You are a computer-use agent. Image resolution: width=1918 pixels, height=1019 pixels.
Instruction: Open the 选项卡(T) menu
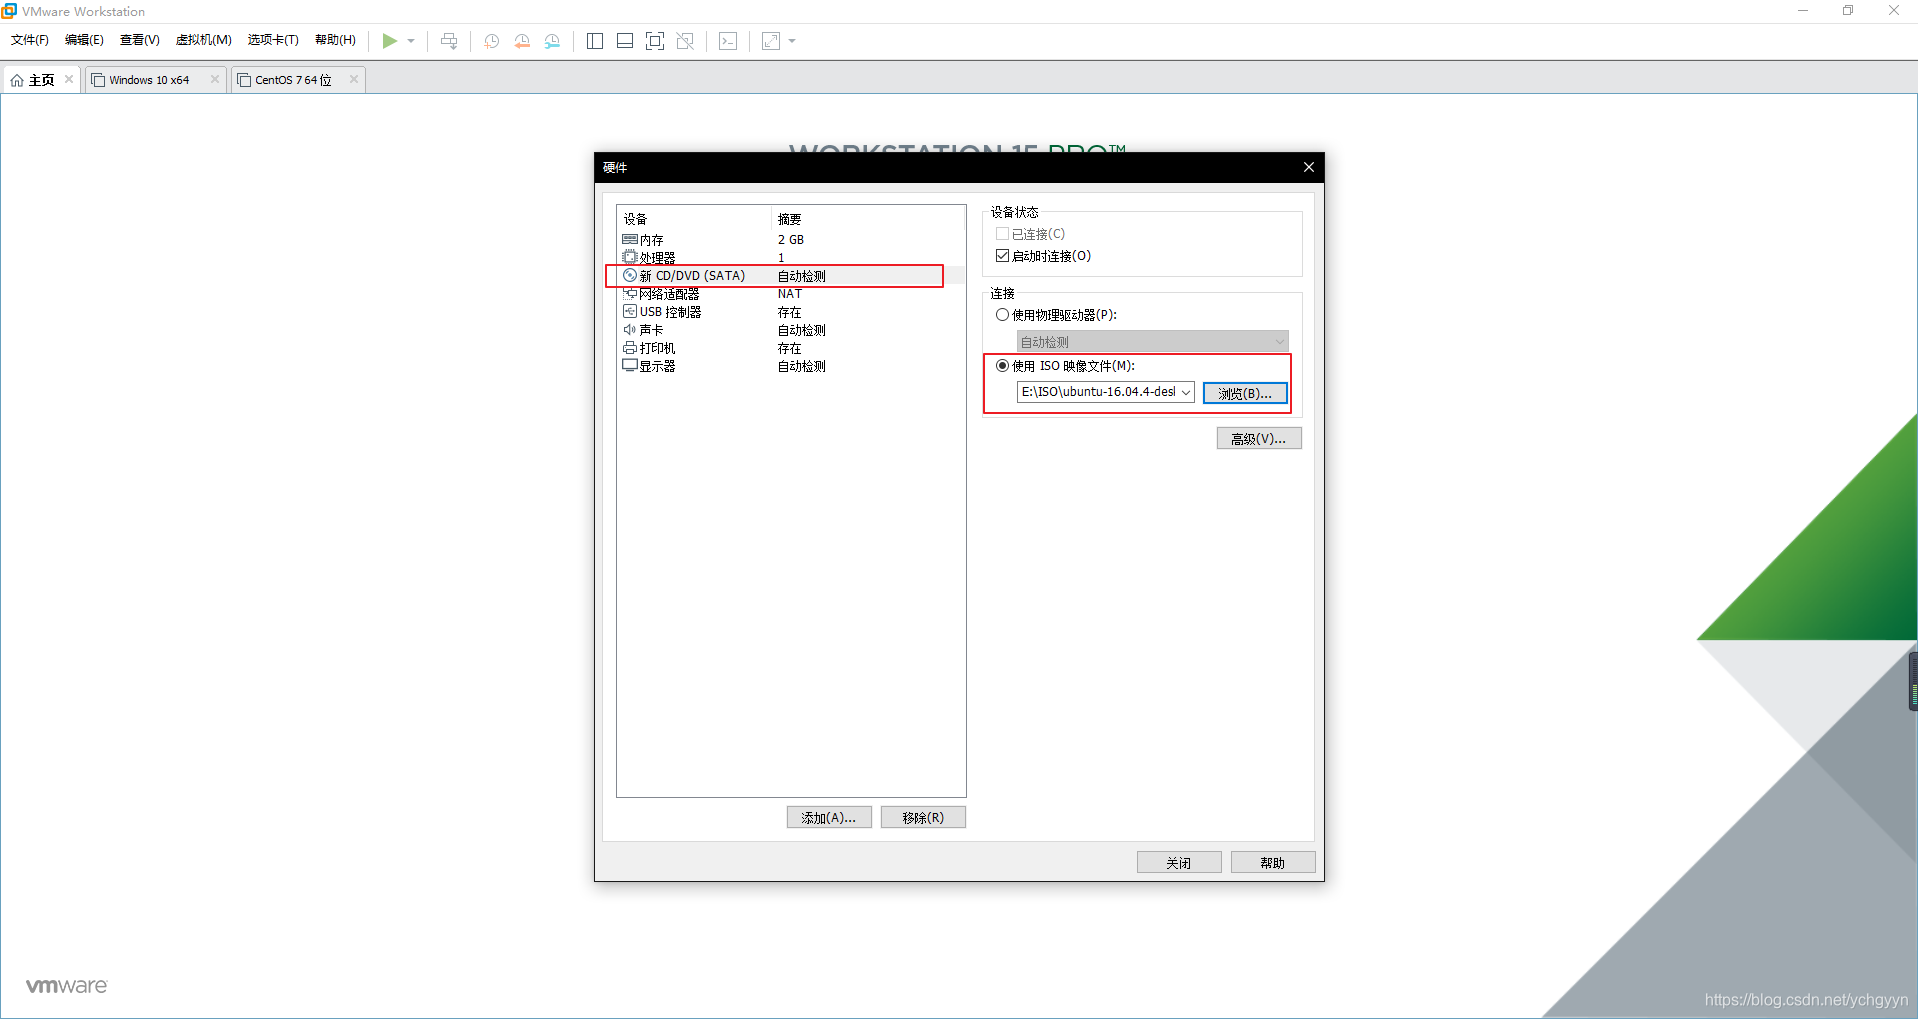[273, 40]
